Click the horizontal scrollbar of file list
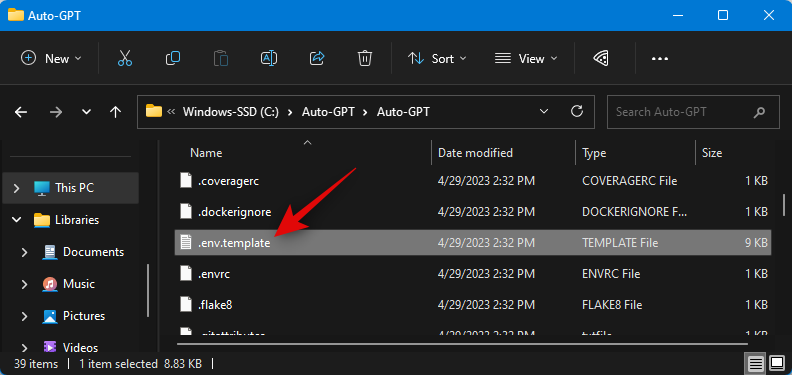Viewport: 792px width, 375px height. pos(461,344)
